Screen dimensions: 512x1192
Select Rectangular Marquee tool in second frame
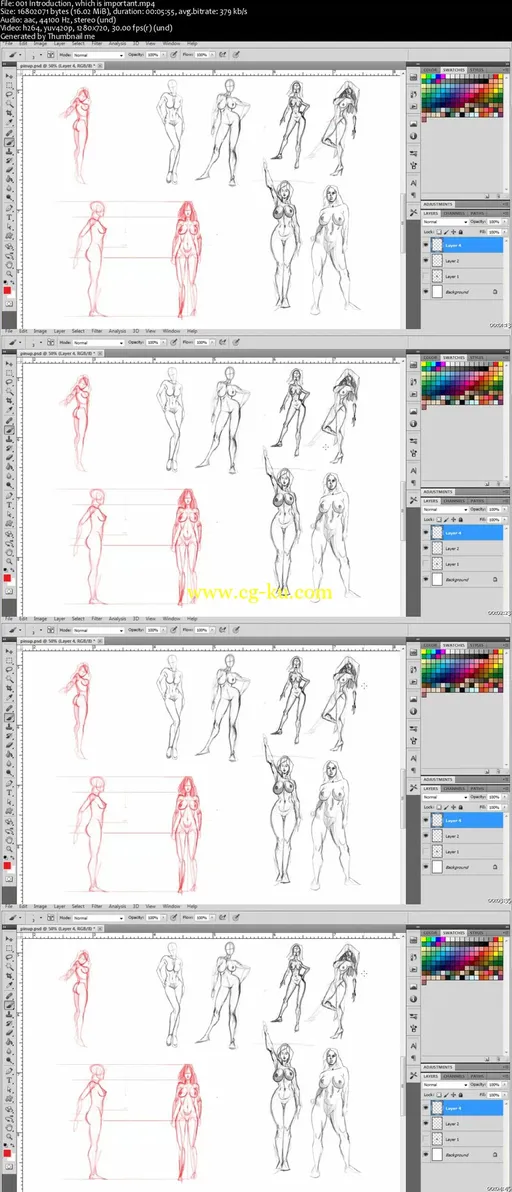coord(9,372)
